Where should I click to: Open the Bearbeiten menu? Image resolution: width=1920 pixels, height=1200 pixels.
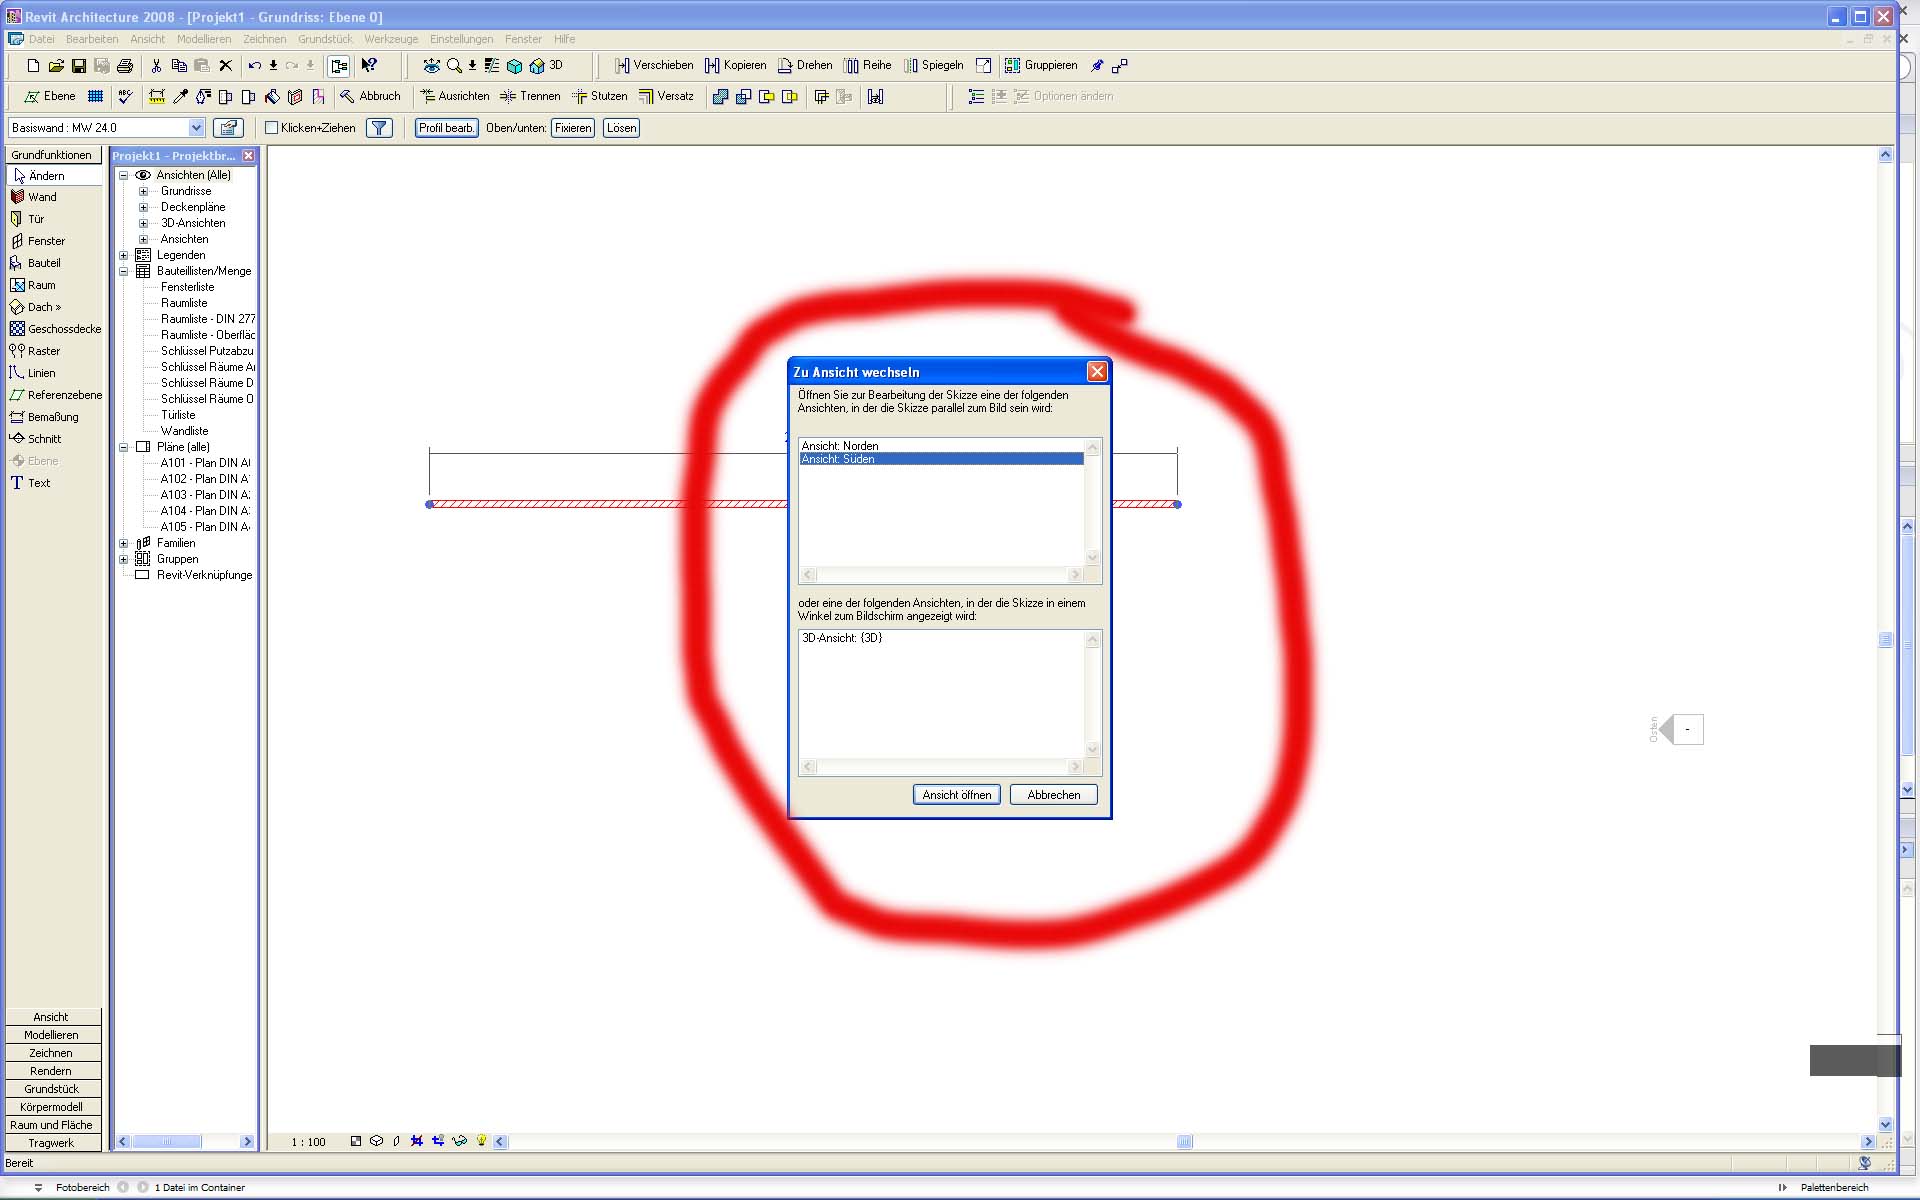92,39
